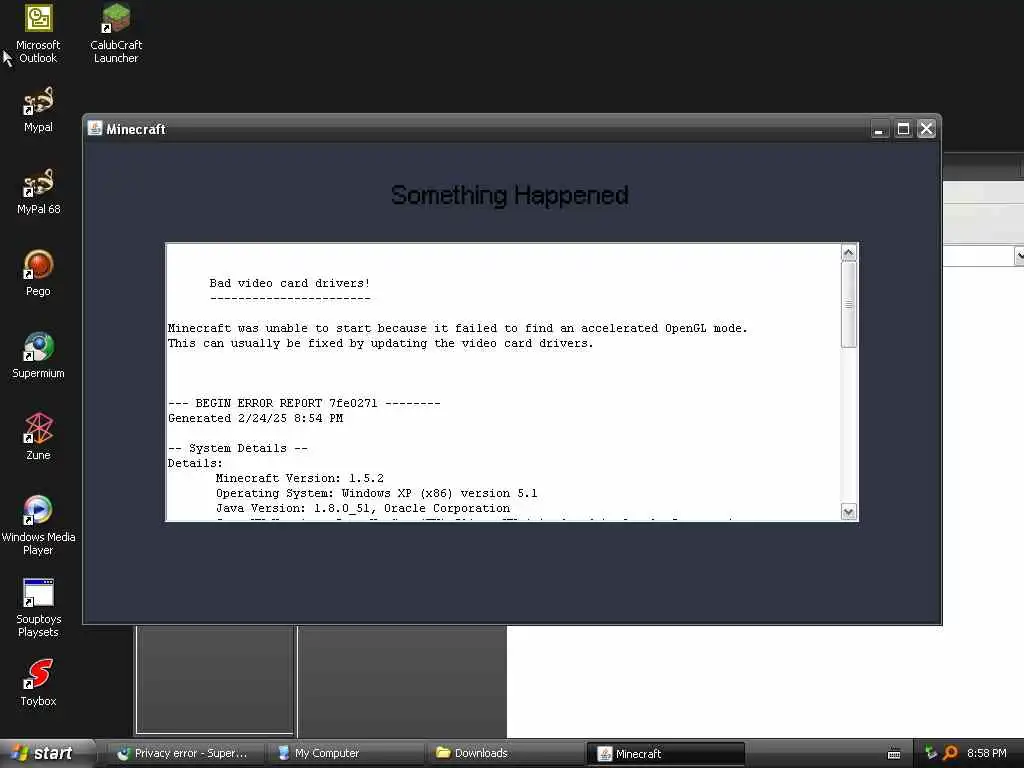Image resolution: width=1024 pixels, height=768 pixels.
Task: Click the '-- System Details --' line
Action: [238, 448]
